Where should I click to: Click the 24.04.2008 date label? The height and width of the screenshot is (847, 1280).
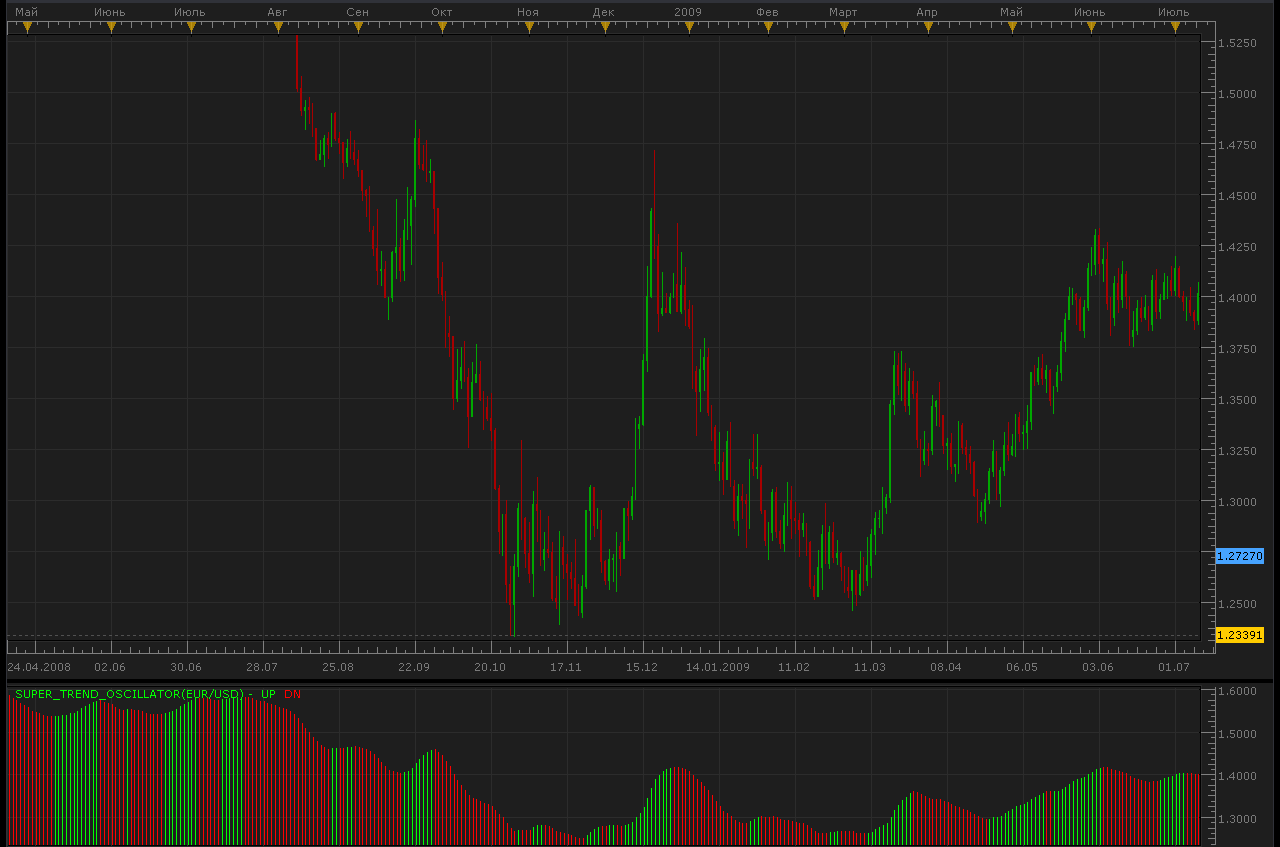coord(39,667)
